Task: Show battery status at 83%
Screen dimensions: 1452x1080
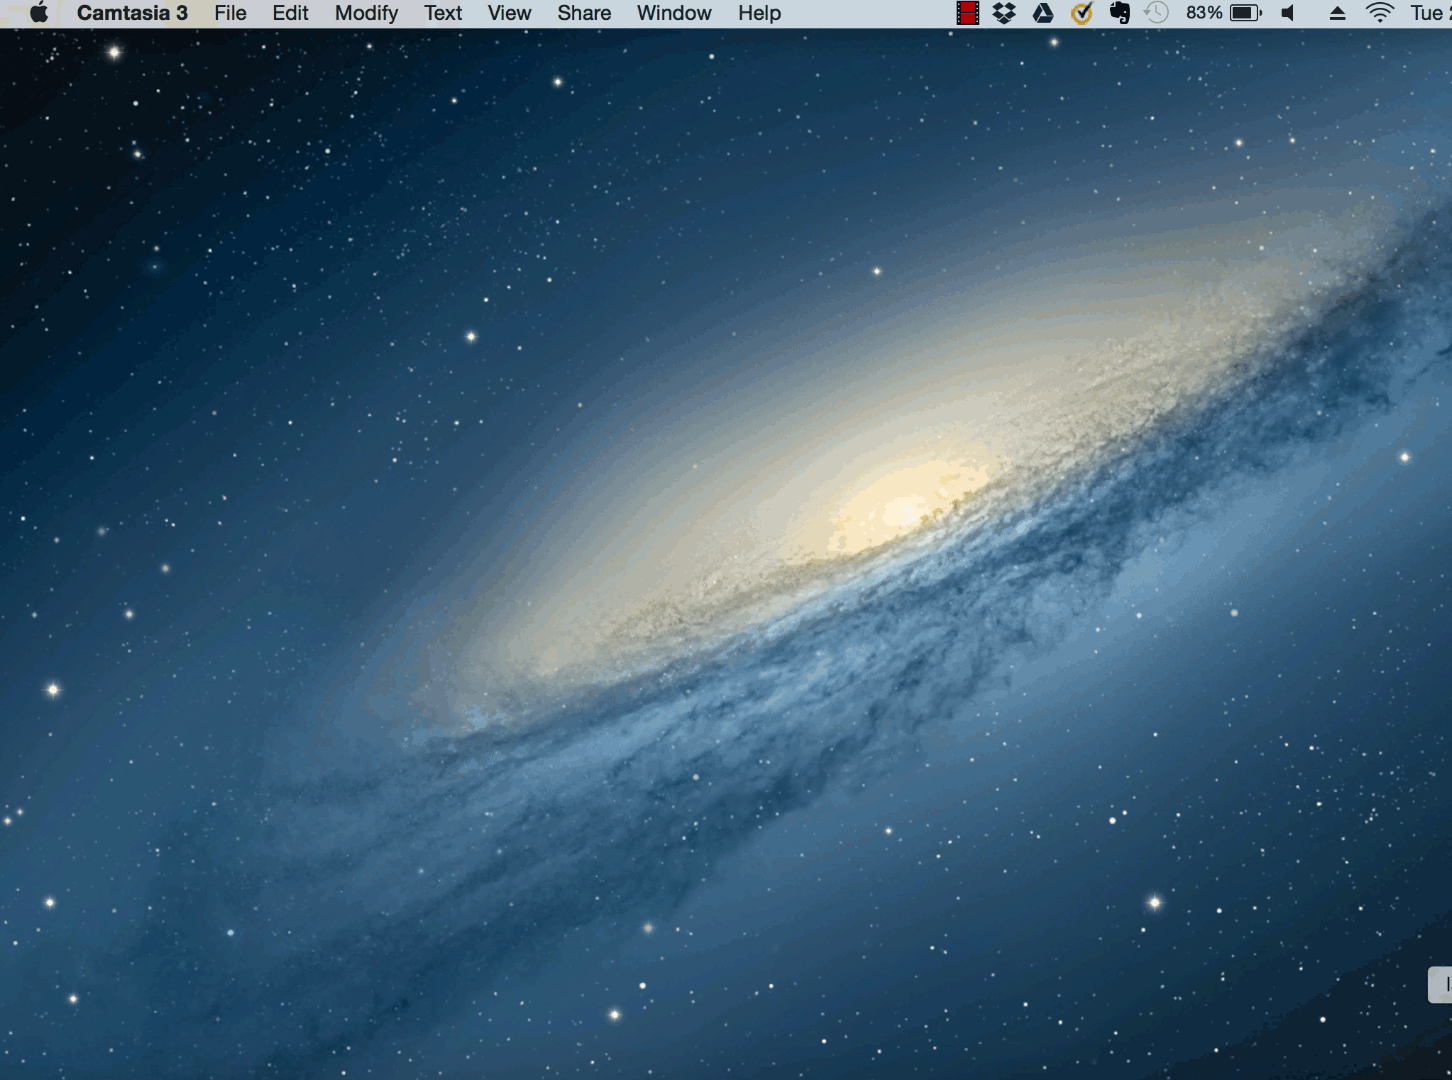Action: 1224,13
